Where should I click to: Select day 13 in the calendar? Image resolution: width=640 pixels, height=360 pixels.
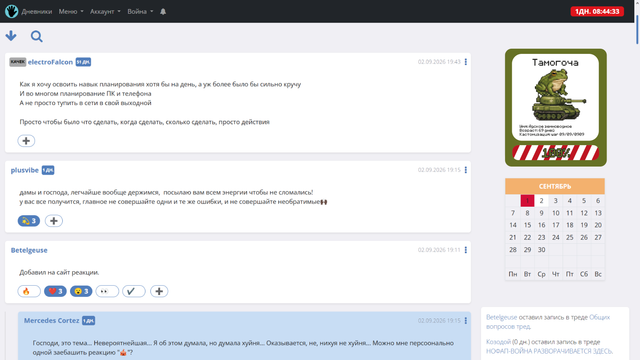[598, 213]
